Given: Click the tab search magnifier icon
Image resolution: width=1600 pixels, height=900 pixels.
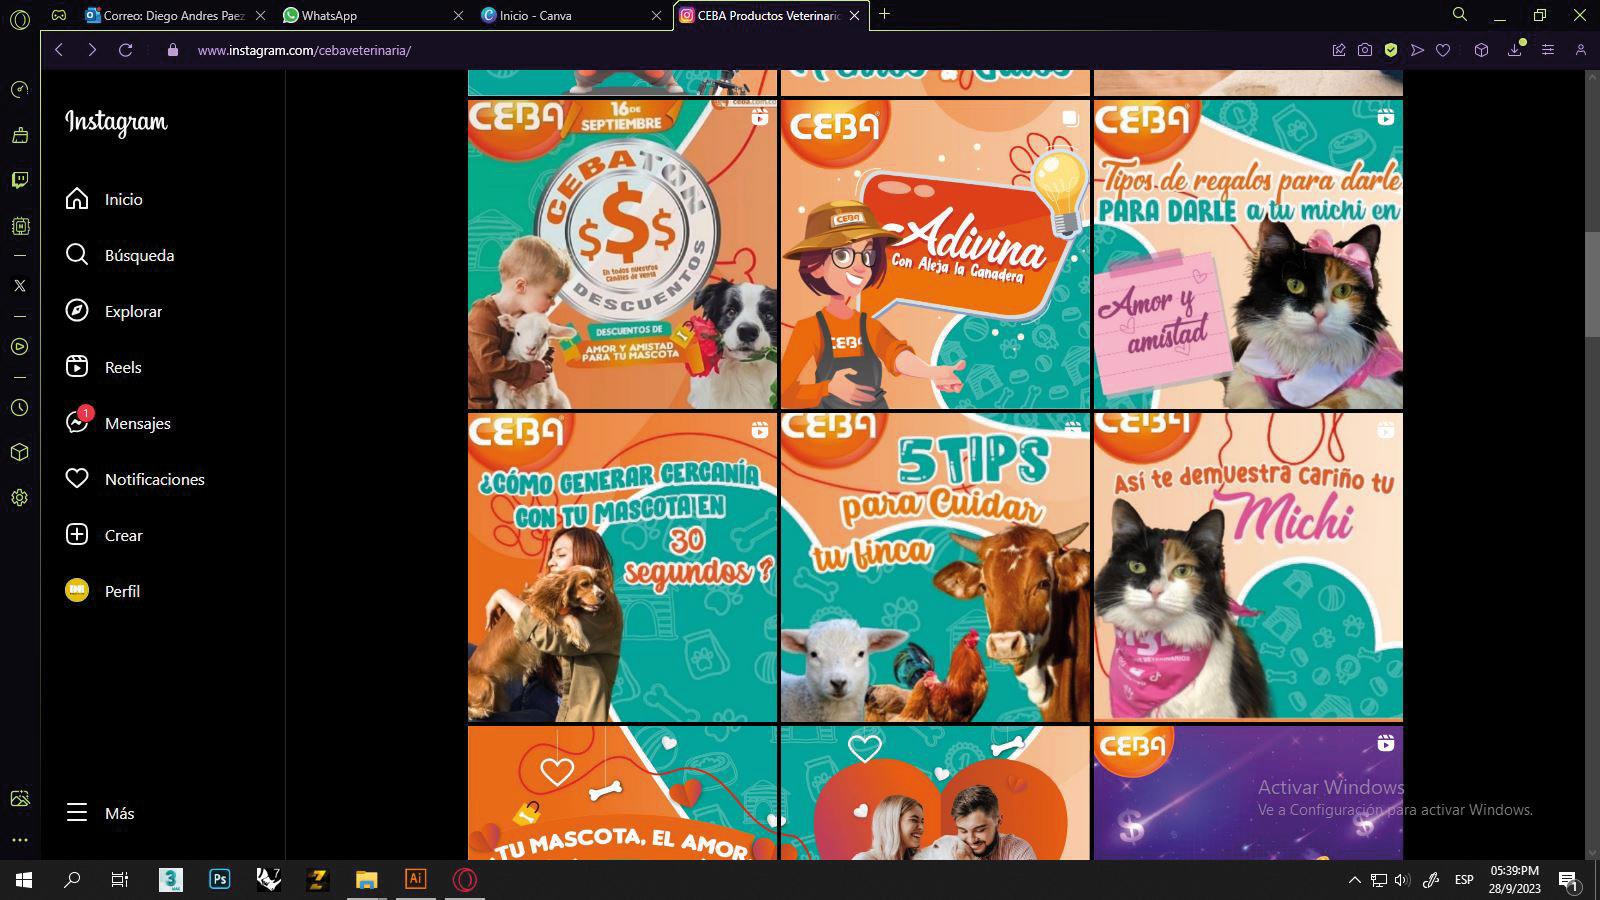Looking at the screenshot, I should pos(1460,15).
